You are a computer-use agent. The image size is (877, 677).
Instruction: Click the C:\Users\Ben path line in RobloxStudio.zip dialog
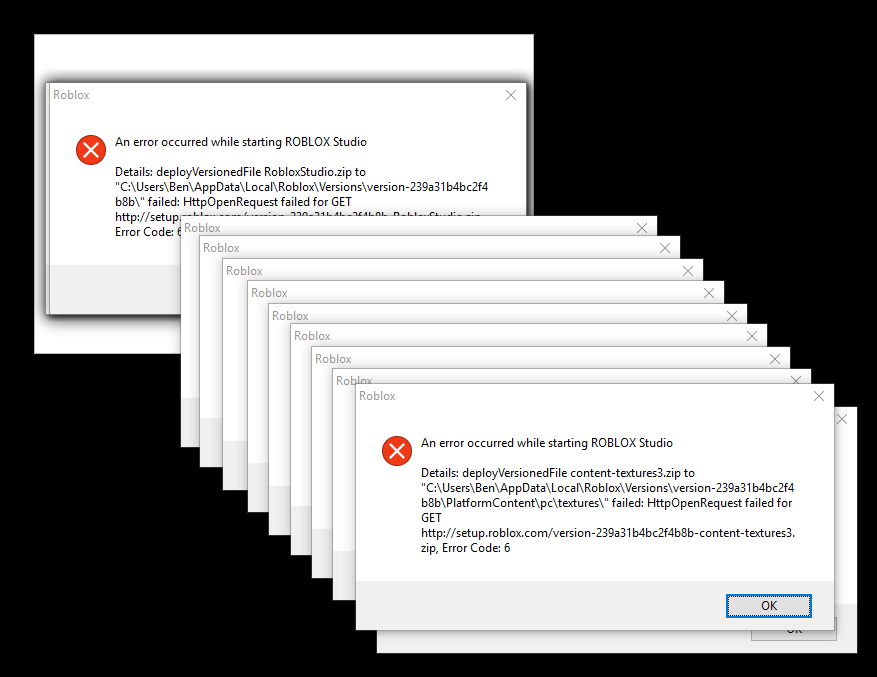tap(301, 187)
